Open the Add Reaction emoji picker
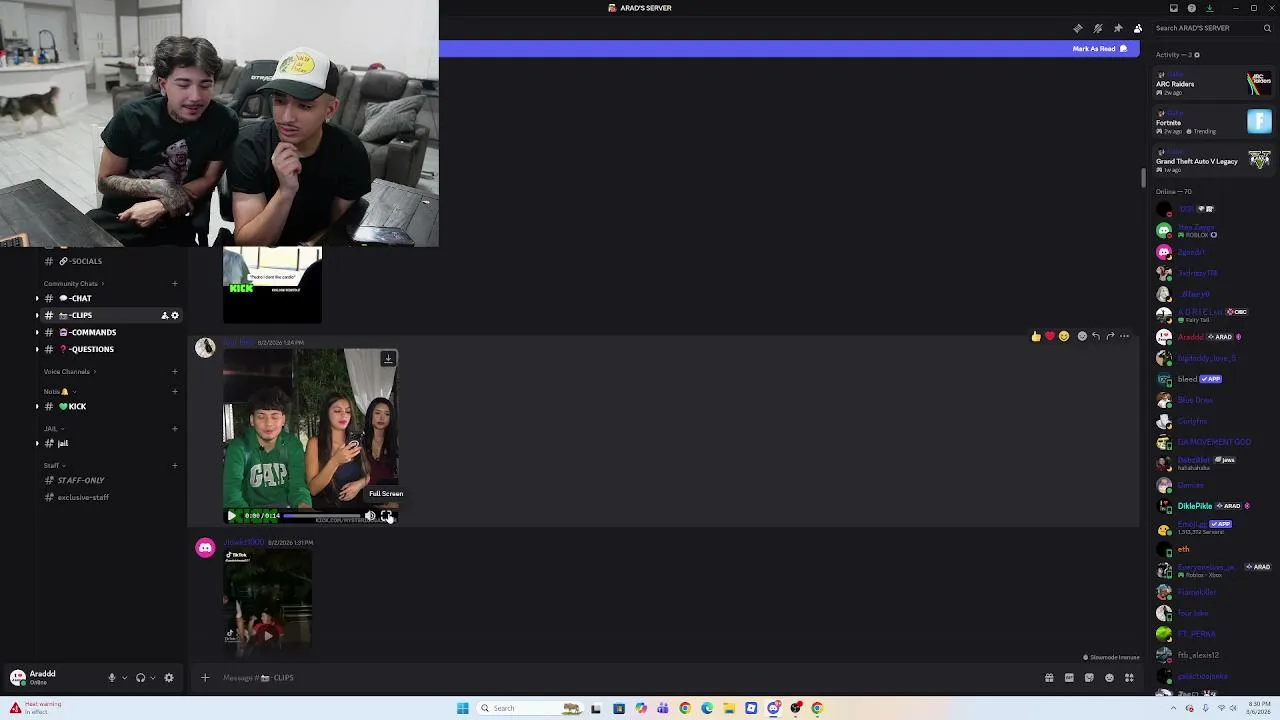Viewport: 1280px width, 720px height. tap(1082, 336)
